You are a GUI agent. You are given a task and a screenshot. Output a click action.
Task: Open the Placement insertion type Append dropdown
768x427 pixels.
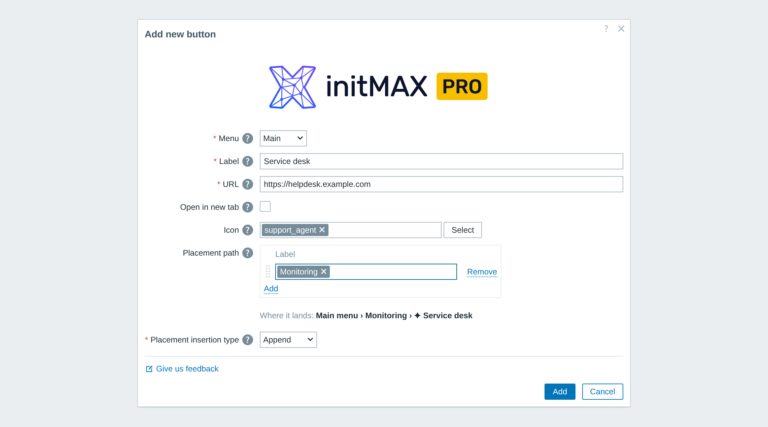(288, 340)
